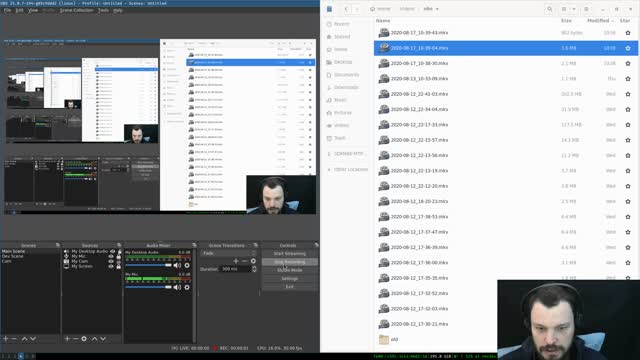Add a new source with plus icon
Viewport: 640px width, 360px height.
pyautogui.click(x=67, y=338)
